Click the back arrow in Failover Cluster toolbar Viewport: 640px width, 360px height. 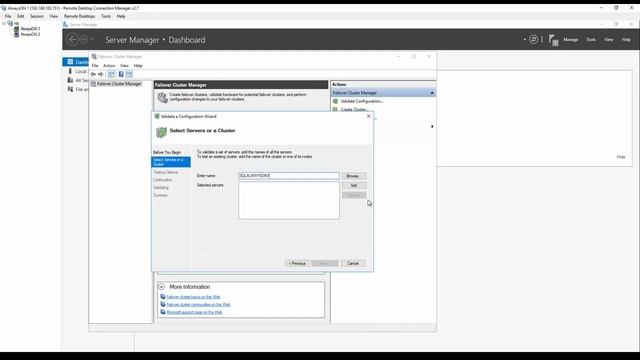(x=93, y=74)
